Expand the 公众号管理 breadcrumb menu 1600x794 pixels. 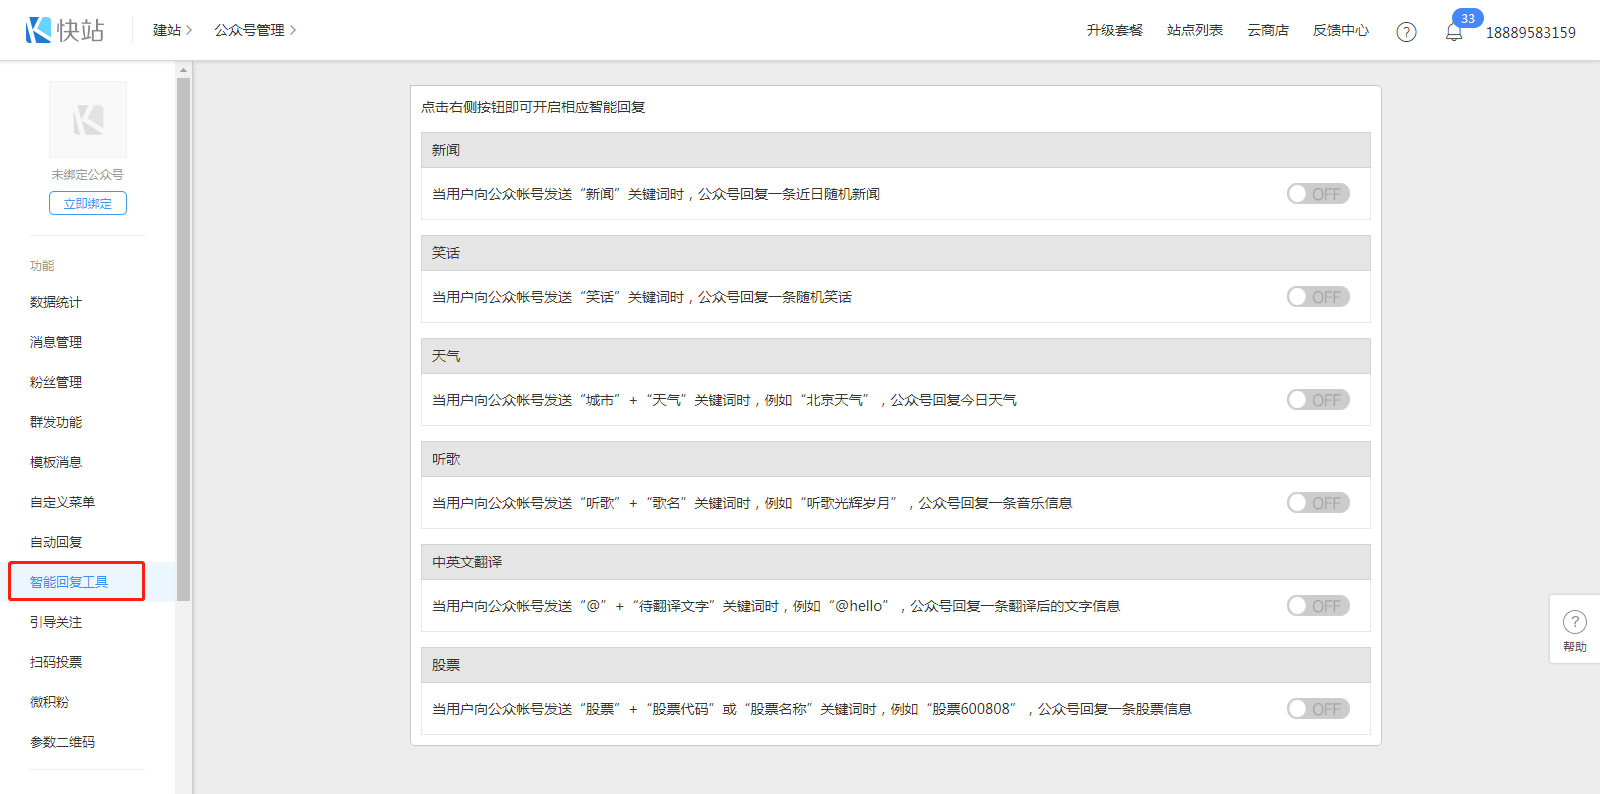[255, 30]
